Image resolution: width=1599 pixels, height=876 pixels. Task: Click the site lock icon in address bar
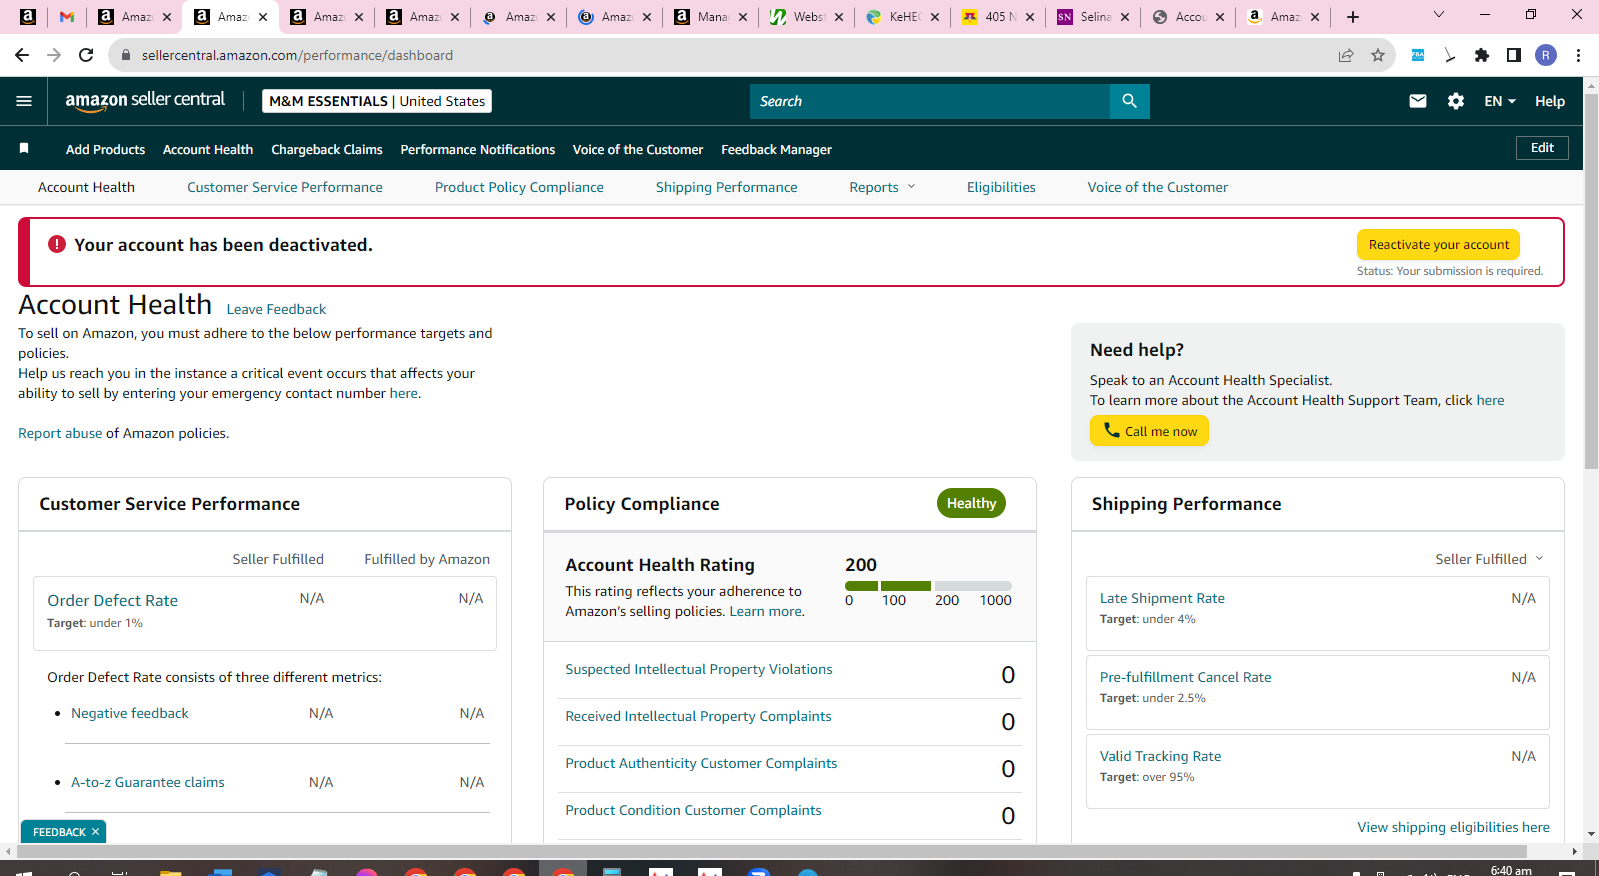(x=126, y=55)
